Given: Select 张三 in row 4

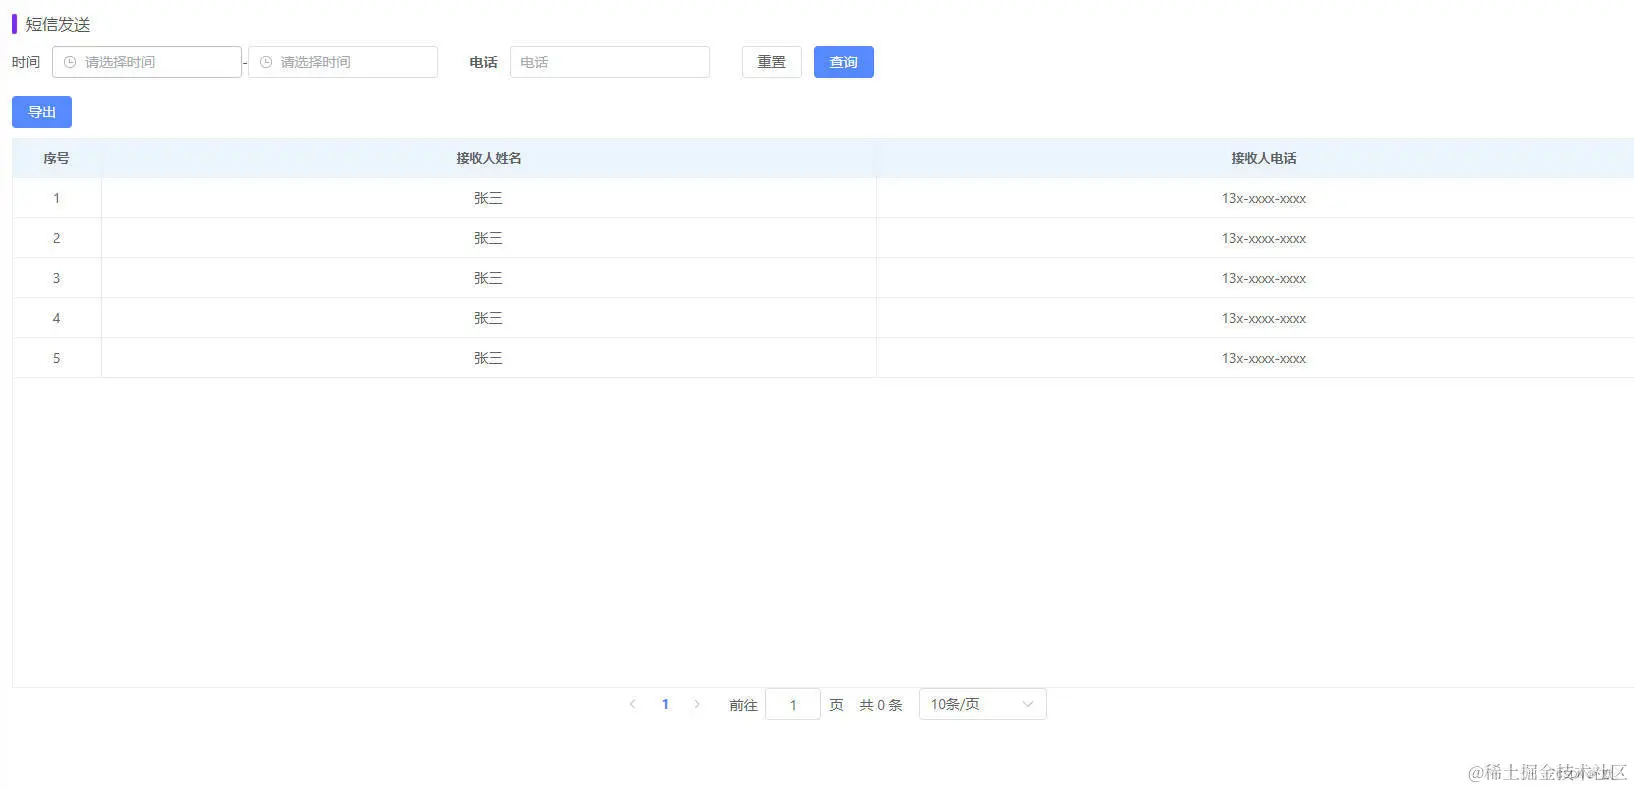Looking at the screenshot, I should (488, 318).
